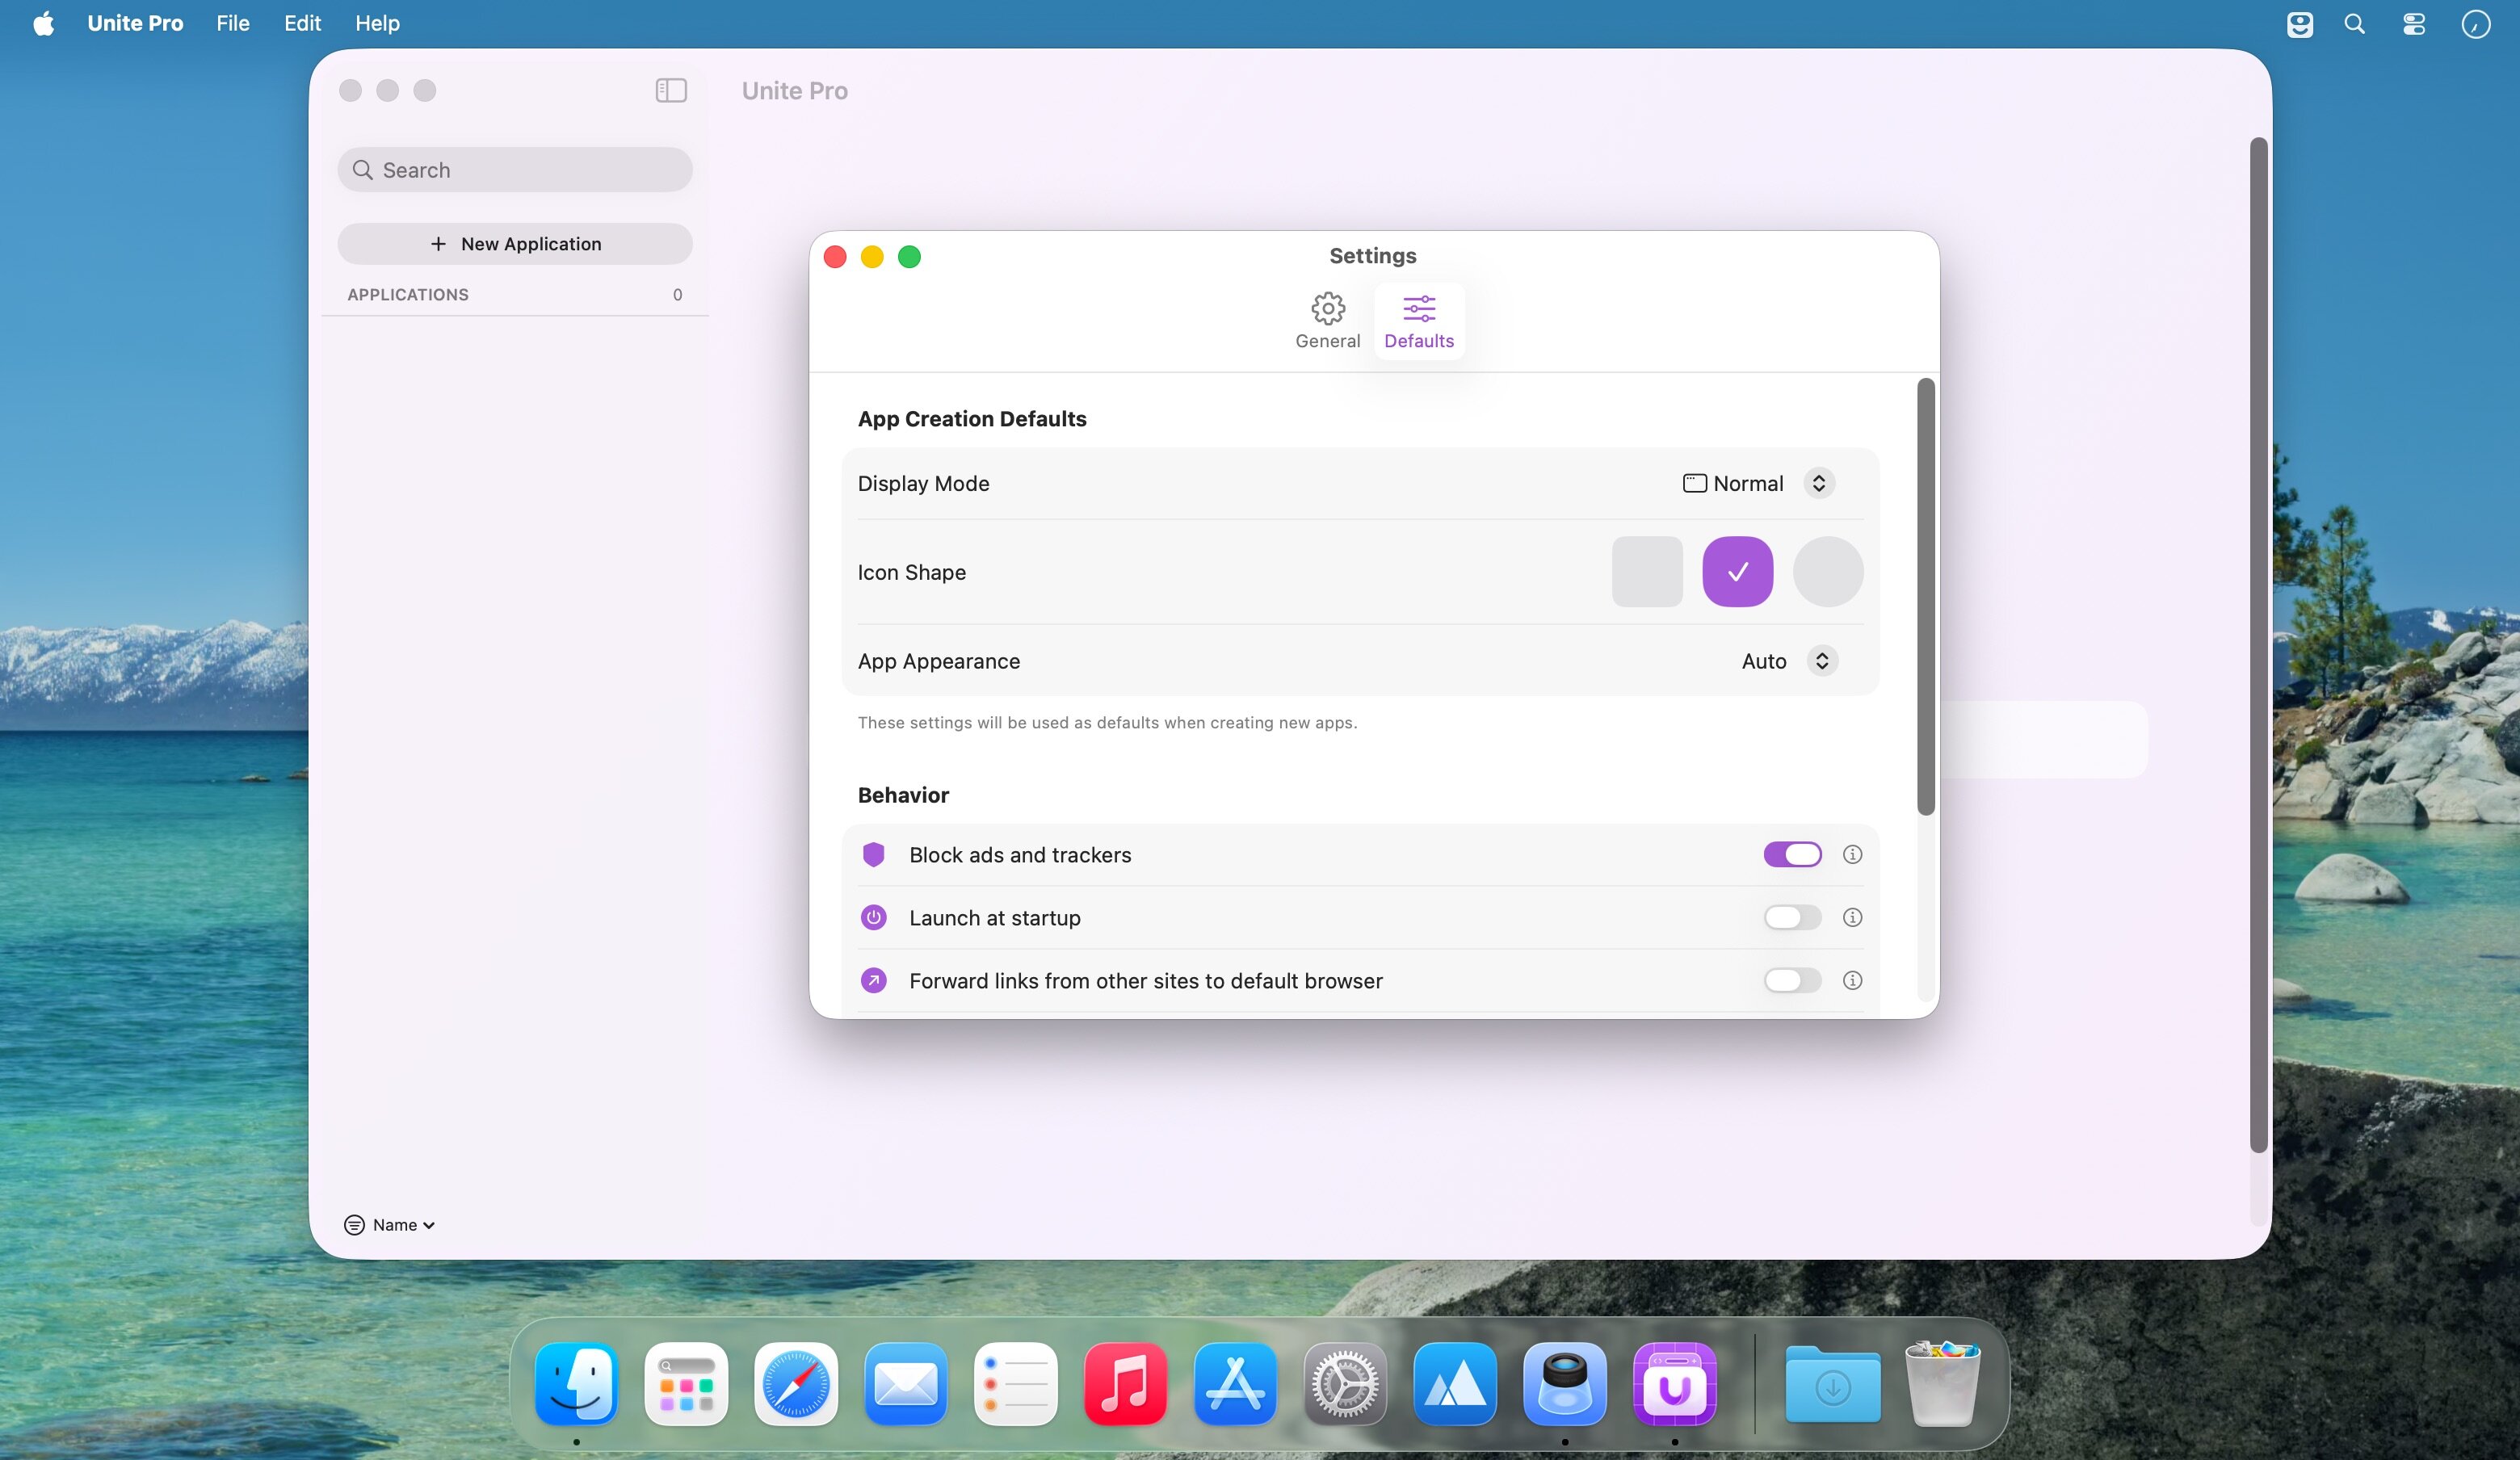Click info icon for Block ads and trackers
Viewport: 2520px width, 1460px height.
tap(1852, 855)
